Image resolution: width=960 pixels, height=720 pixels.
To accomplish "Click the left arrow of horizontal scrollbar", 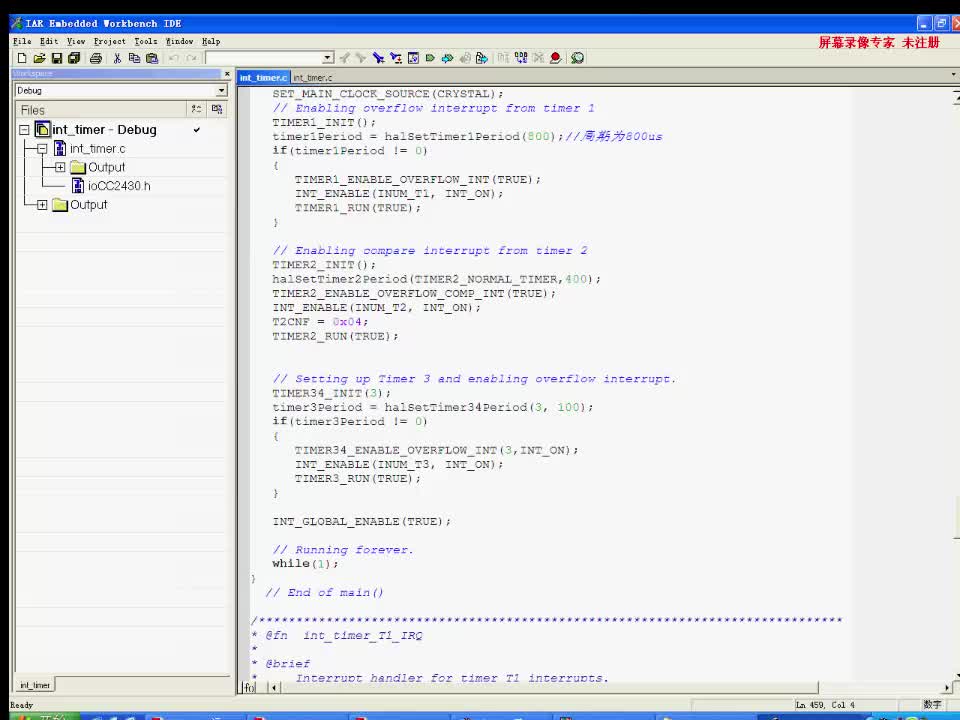I will 274,688.
